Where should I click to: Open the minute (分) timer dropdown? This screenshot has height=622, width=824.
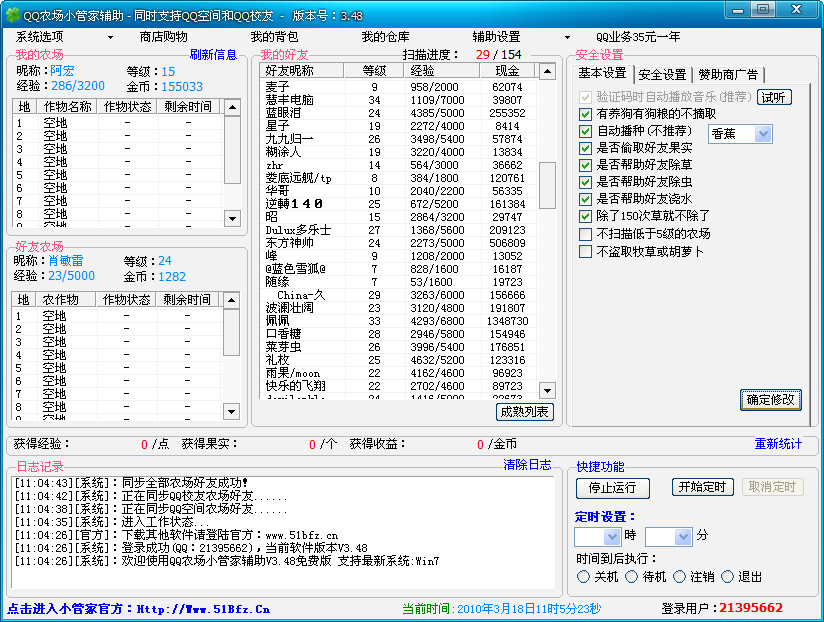click(x=683, y=537)
